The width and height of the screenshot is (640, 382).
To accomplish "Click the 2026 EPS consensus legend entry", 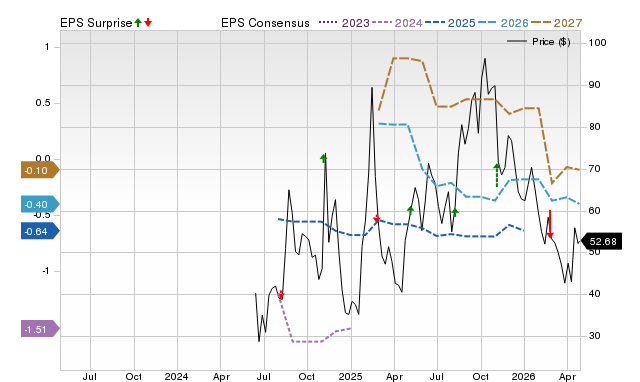I will pos(503,23).
